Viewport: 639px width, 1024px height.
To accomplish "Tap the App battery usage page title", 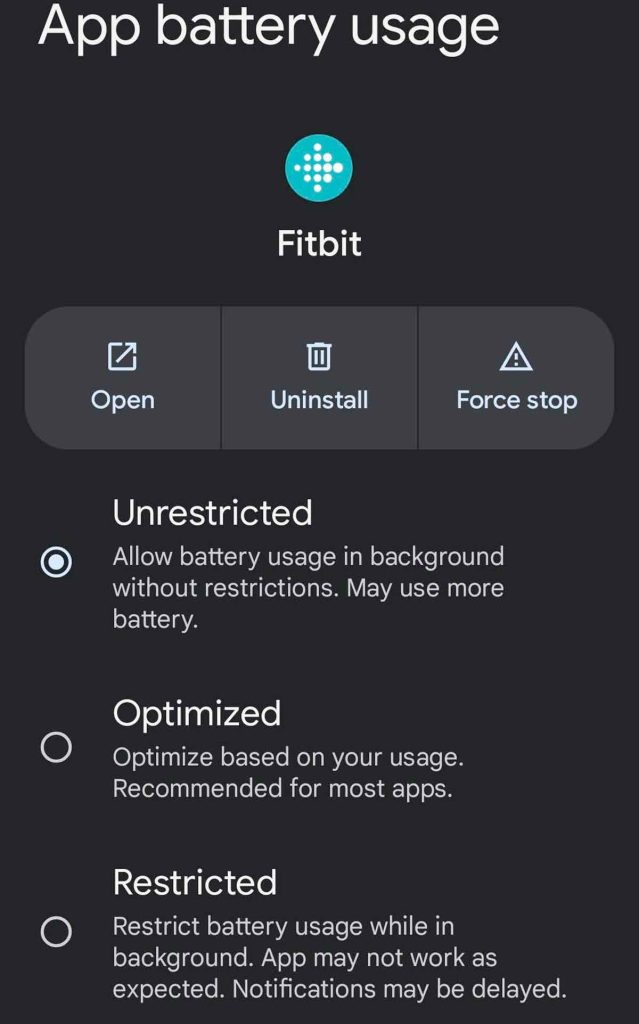I will coord(268,27).
